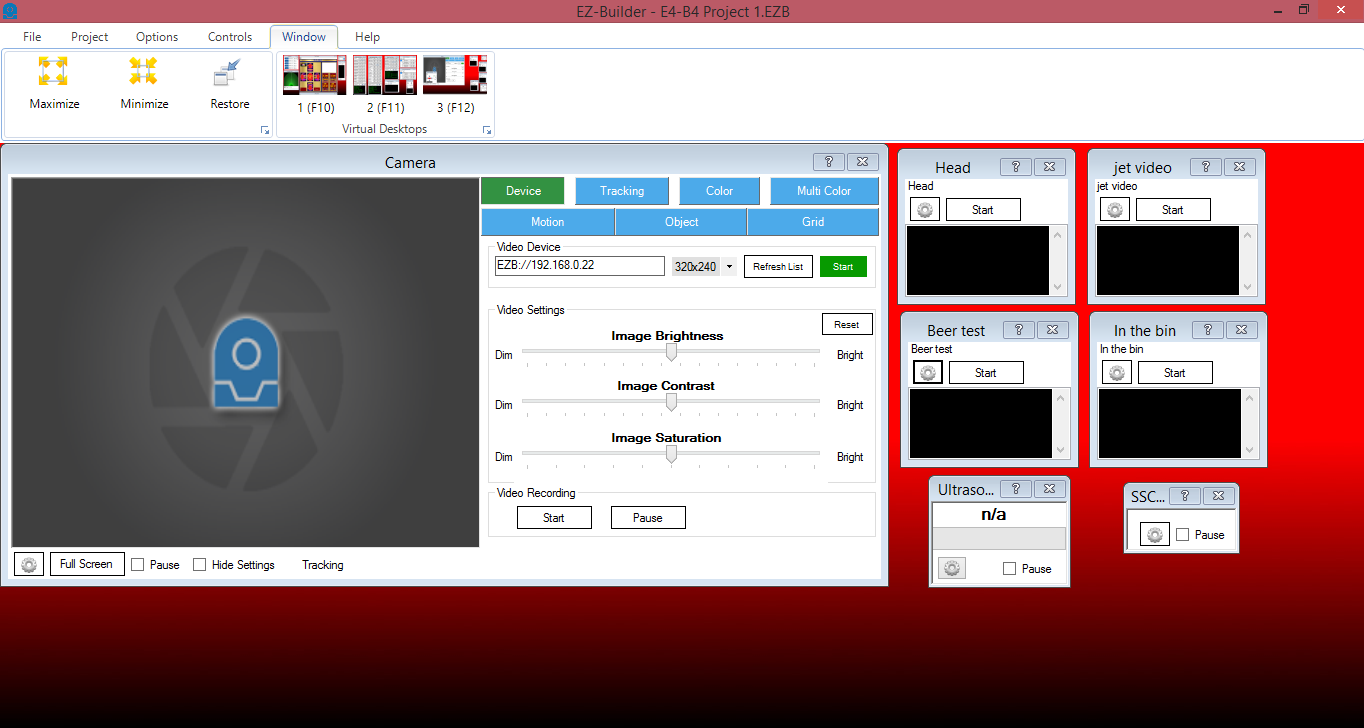Close the SSC panel

click(x=1218, y=495)
